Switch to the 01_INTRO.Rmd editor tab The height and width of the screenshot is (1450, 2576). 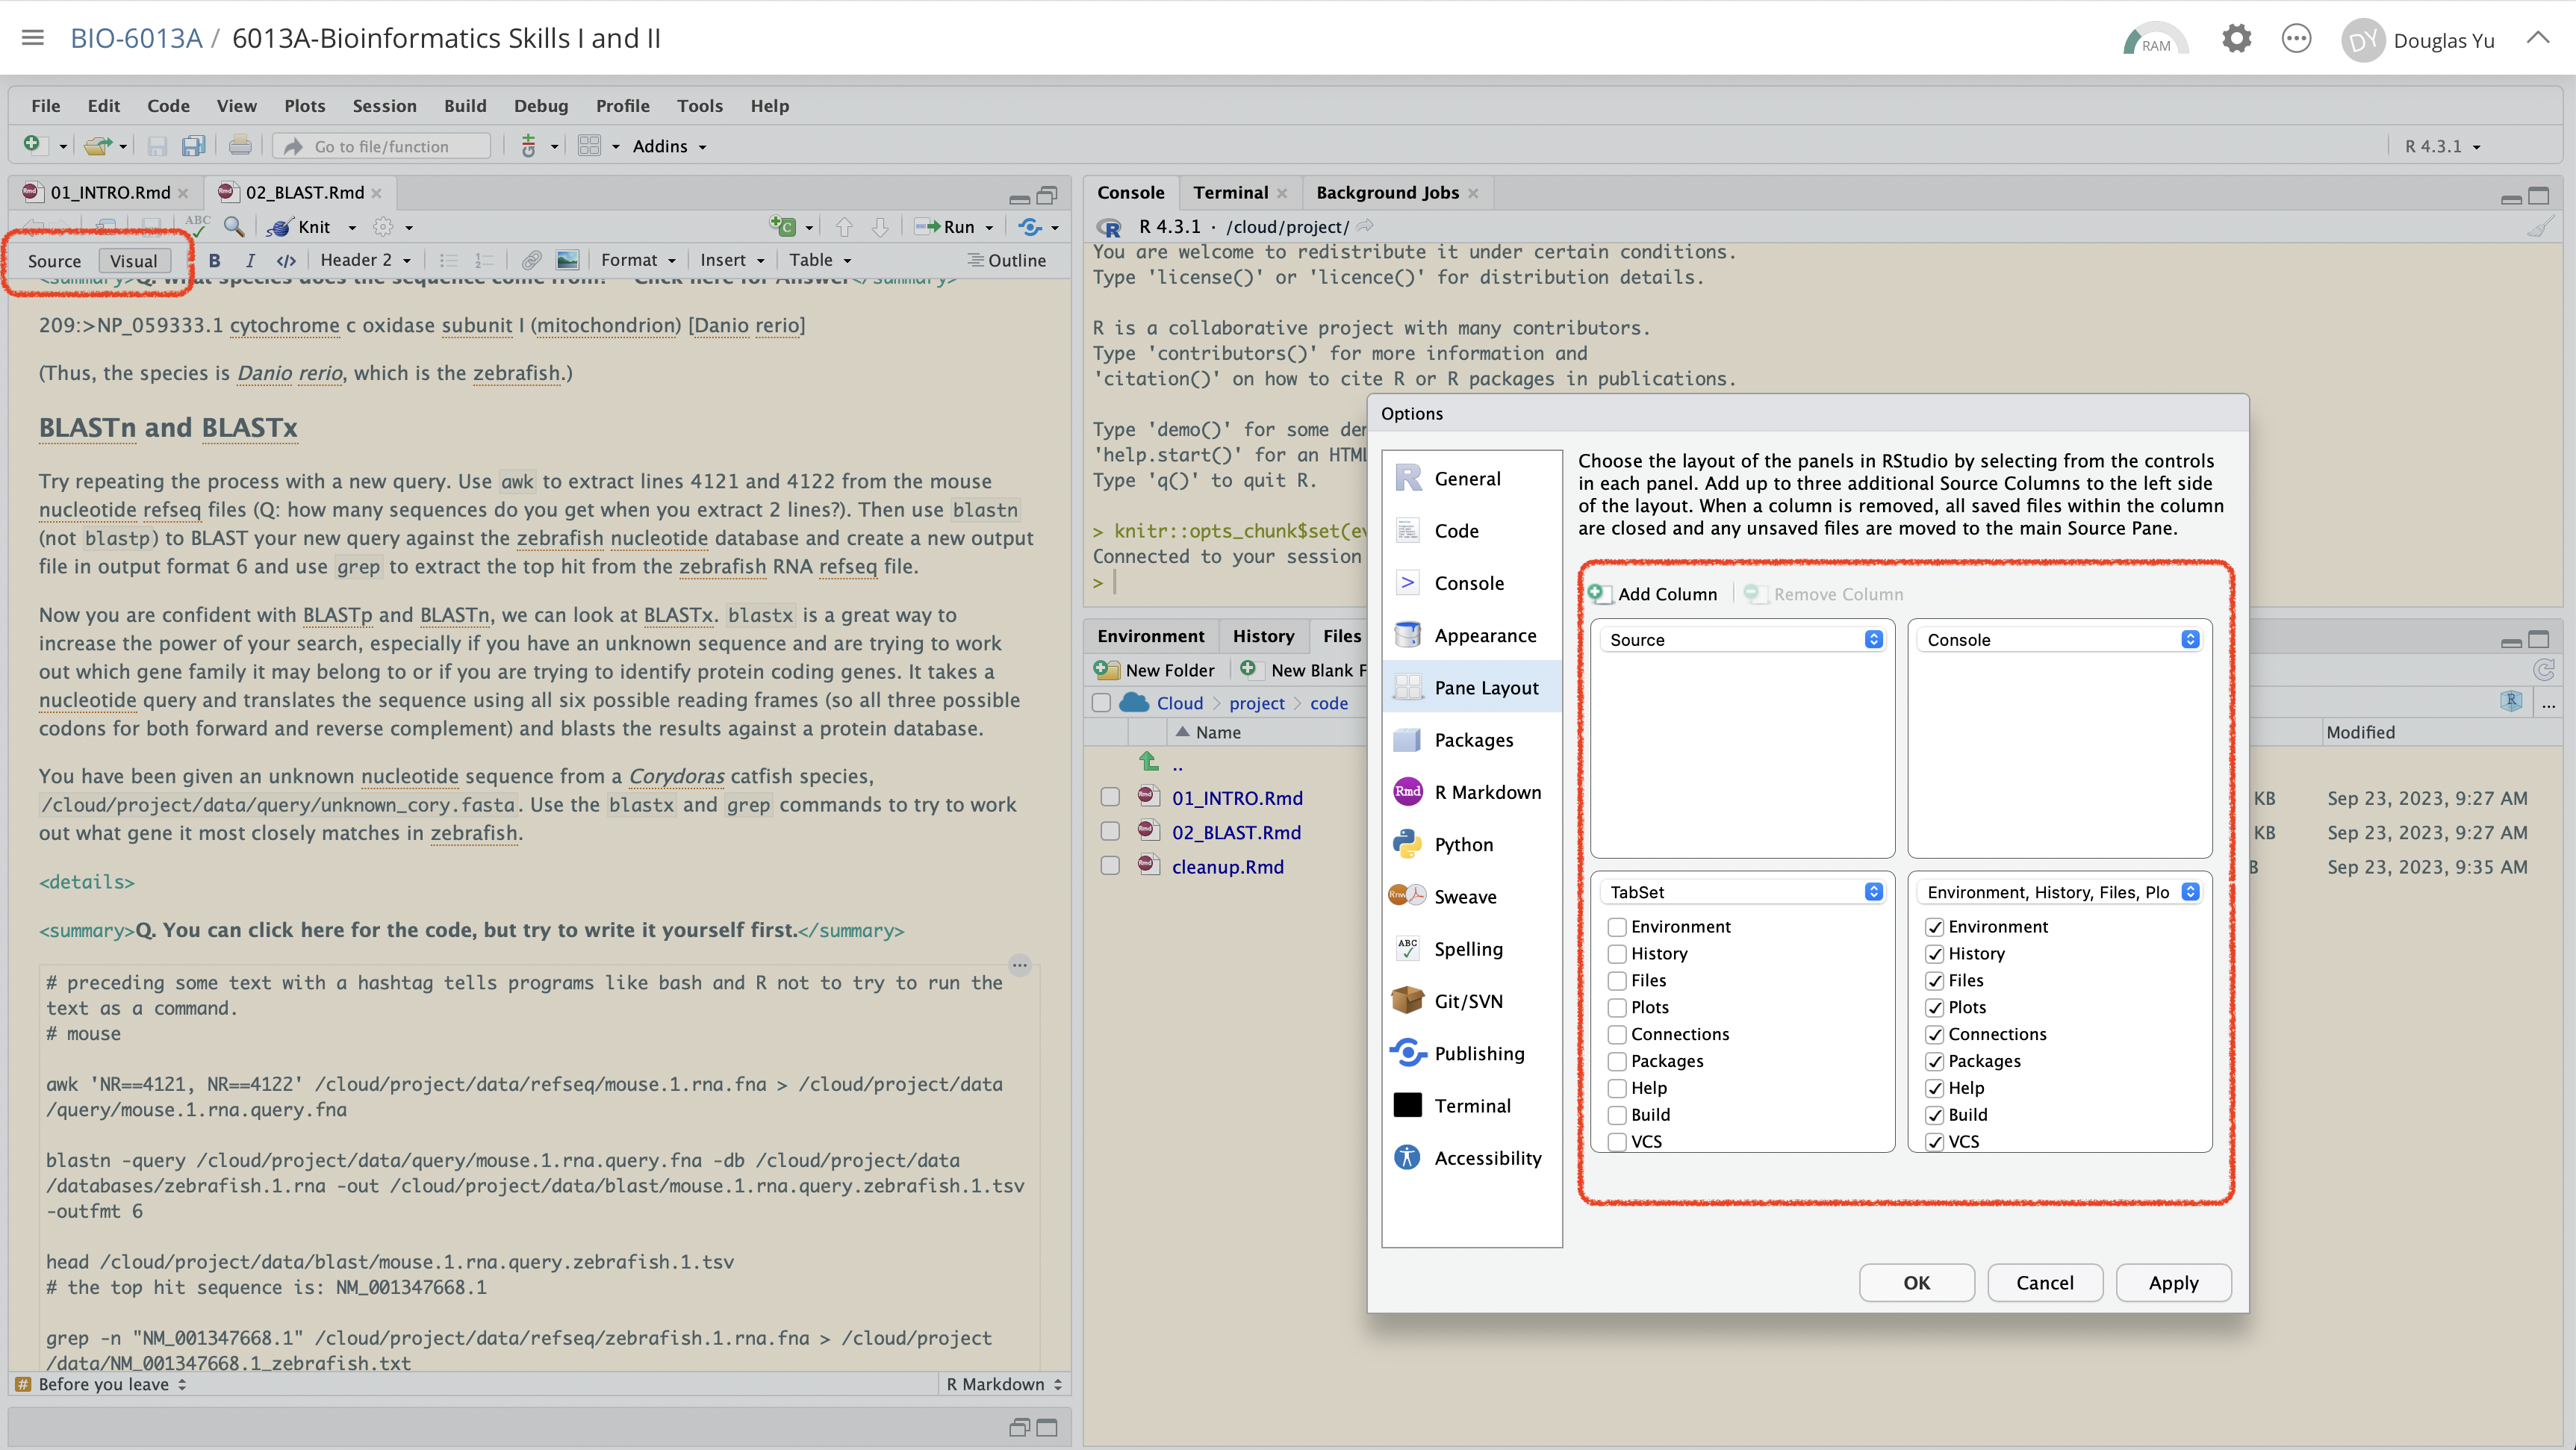coord(110,193)
